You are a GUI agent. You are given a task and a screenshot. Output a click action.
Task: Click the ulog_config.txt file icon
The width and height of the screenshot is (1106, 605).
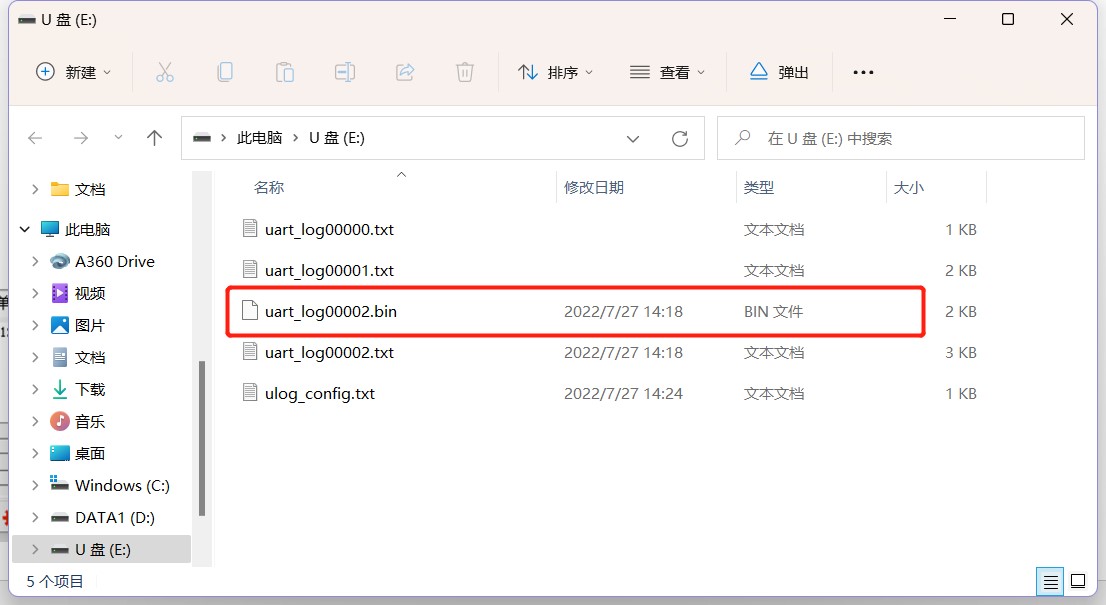click(x=250, y=392)
